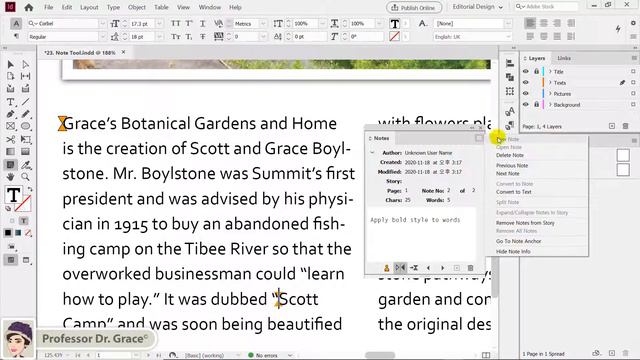Open Editorial Design workspace dropdown
640x360 pixels.
pyautogui.click(x=478, y=7)
